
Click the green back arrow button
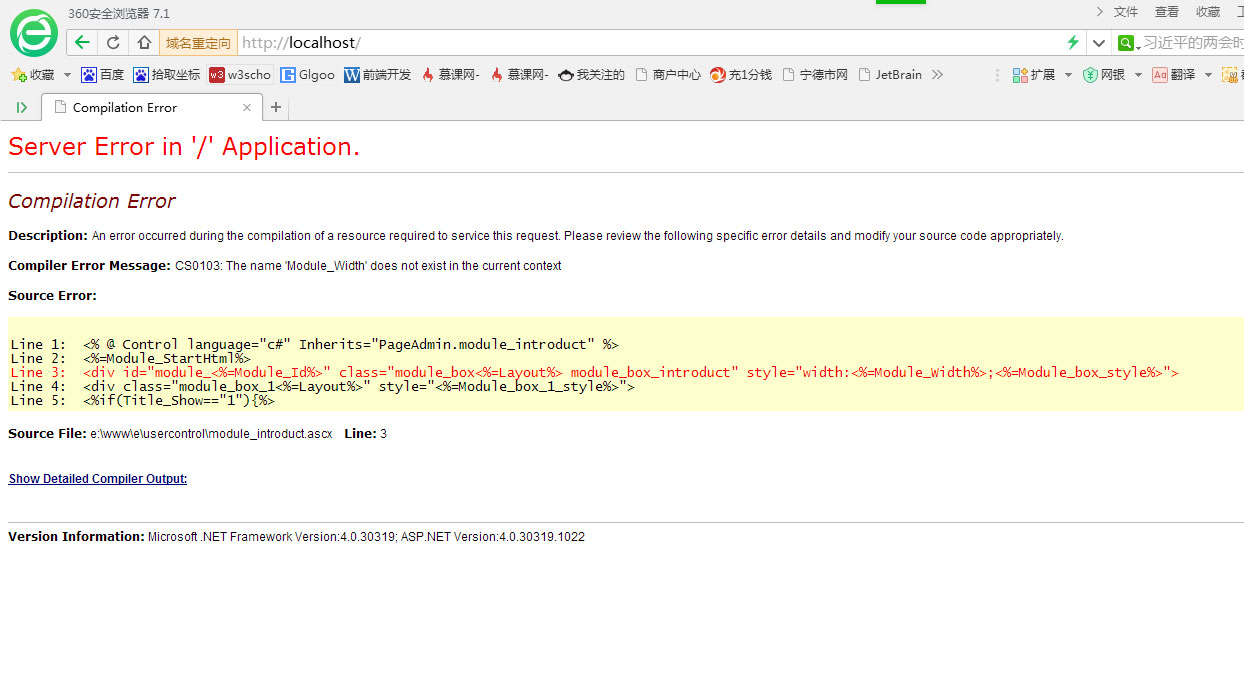(82, 42)
